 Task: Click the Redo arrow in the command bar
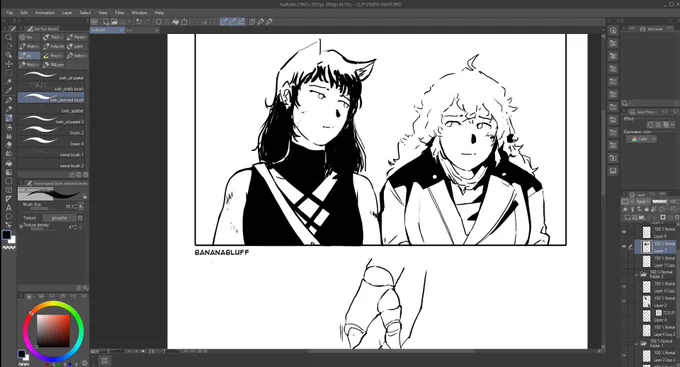click(x=147, y=22)
